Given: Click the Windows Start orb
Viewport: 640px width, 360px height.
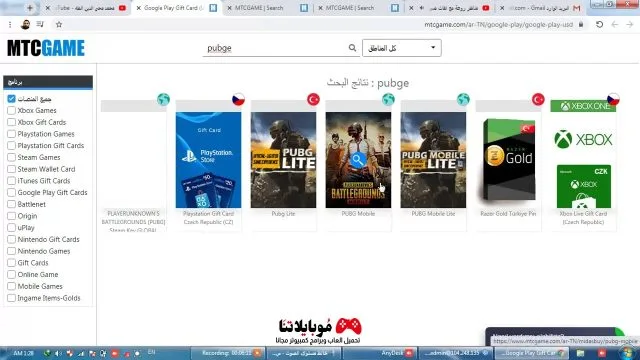Looking at the screenshot, I should point(628,353).
